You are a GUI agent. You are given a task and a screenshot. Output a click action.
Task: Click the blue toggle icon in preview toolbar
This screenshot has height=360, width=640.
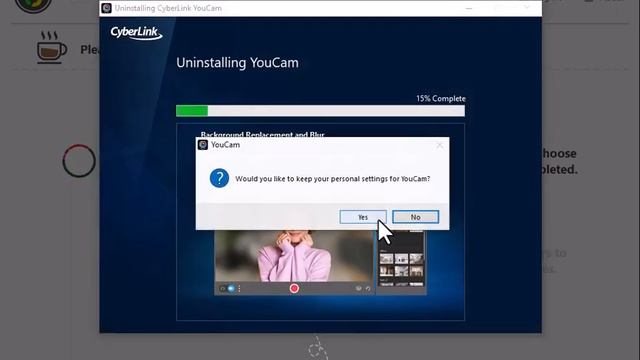point(231,289)
